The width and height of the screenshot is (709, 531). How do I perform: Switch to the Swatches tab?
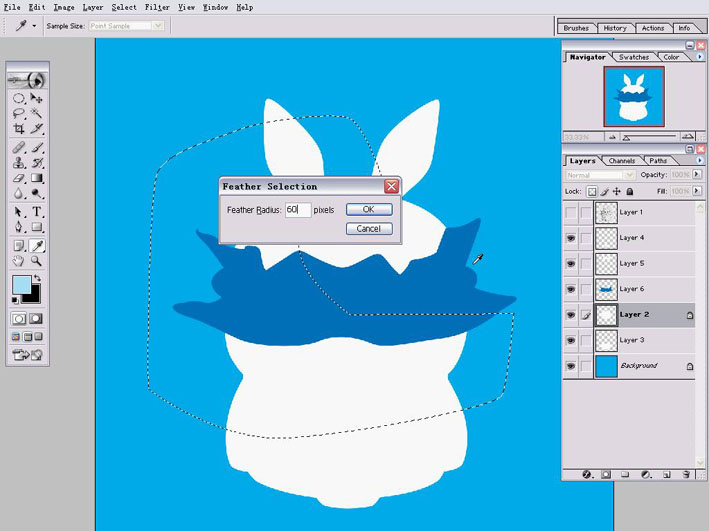pyautogui.click(x=634, y=57)
